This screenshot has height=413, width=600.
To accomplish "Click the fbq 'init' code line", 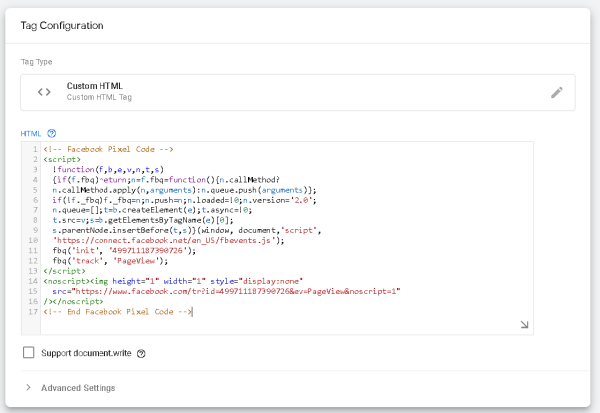I will (x=124, y=251).
